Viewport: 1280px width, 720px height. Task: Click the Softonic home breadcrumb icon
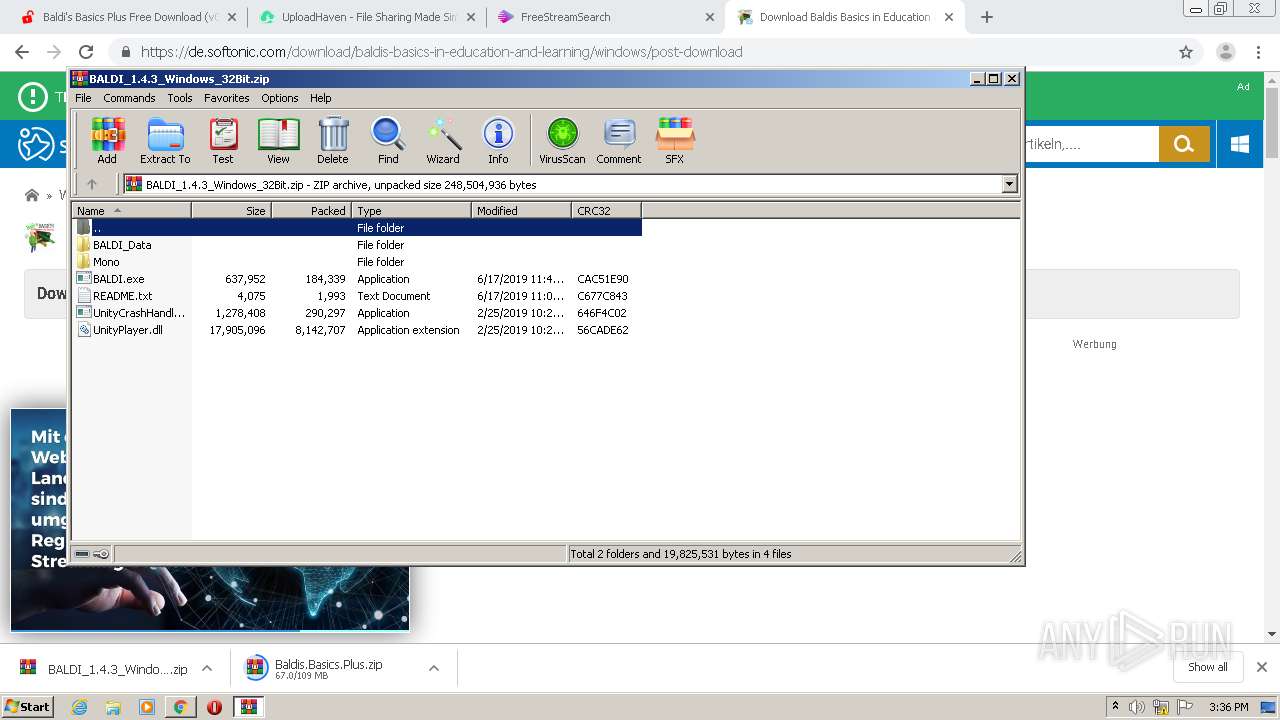[32, 195]
